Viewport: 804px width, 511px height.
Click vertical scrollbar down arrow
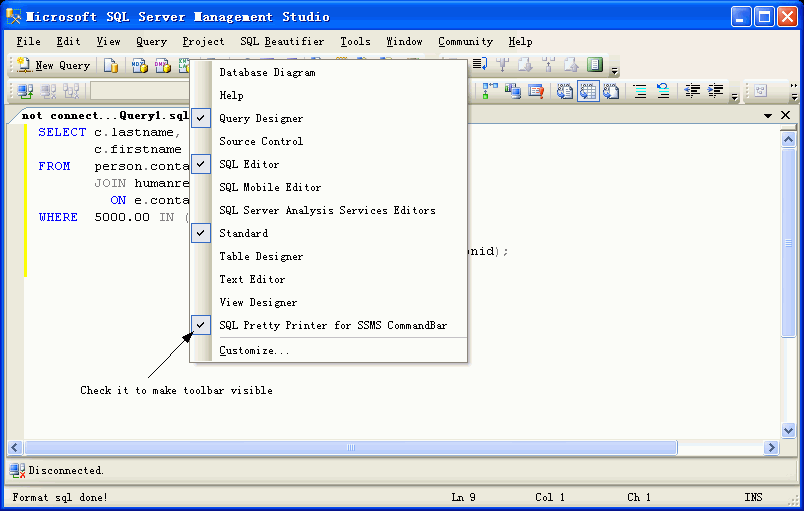click(x=789, y=430)
